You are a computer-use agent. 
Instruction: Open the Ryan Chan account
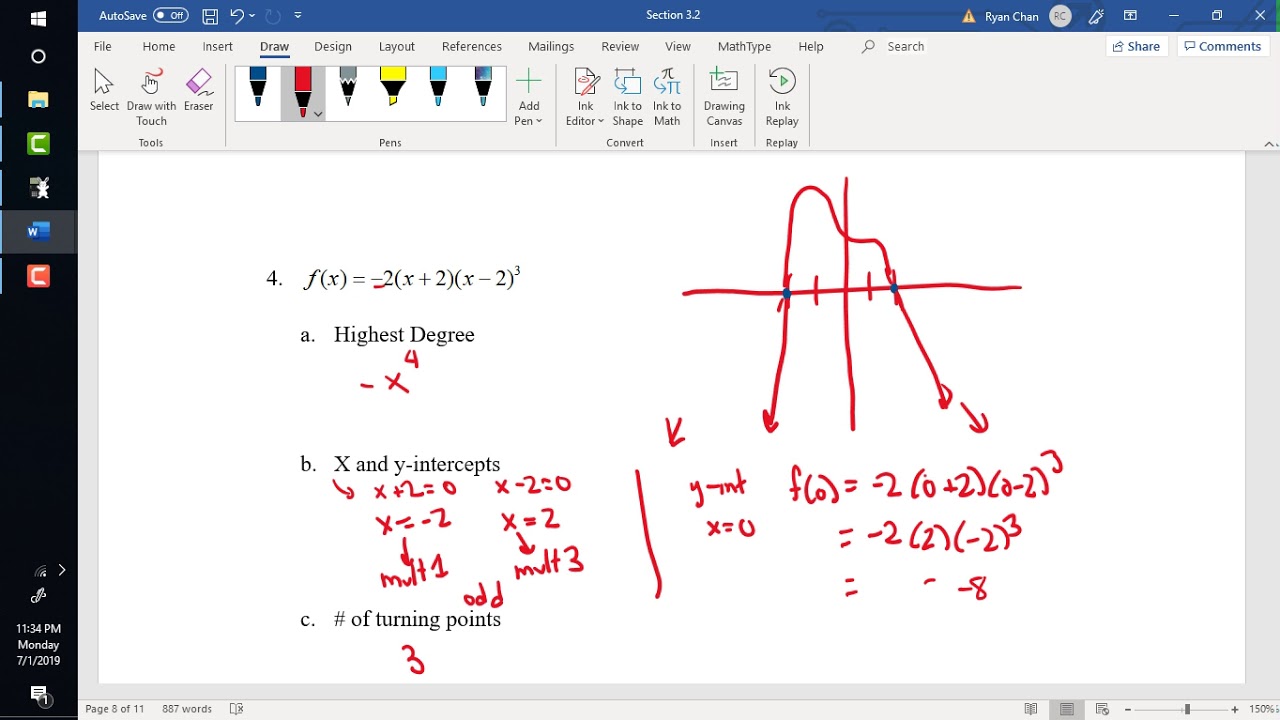[x=1028, y=16]
